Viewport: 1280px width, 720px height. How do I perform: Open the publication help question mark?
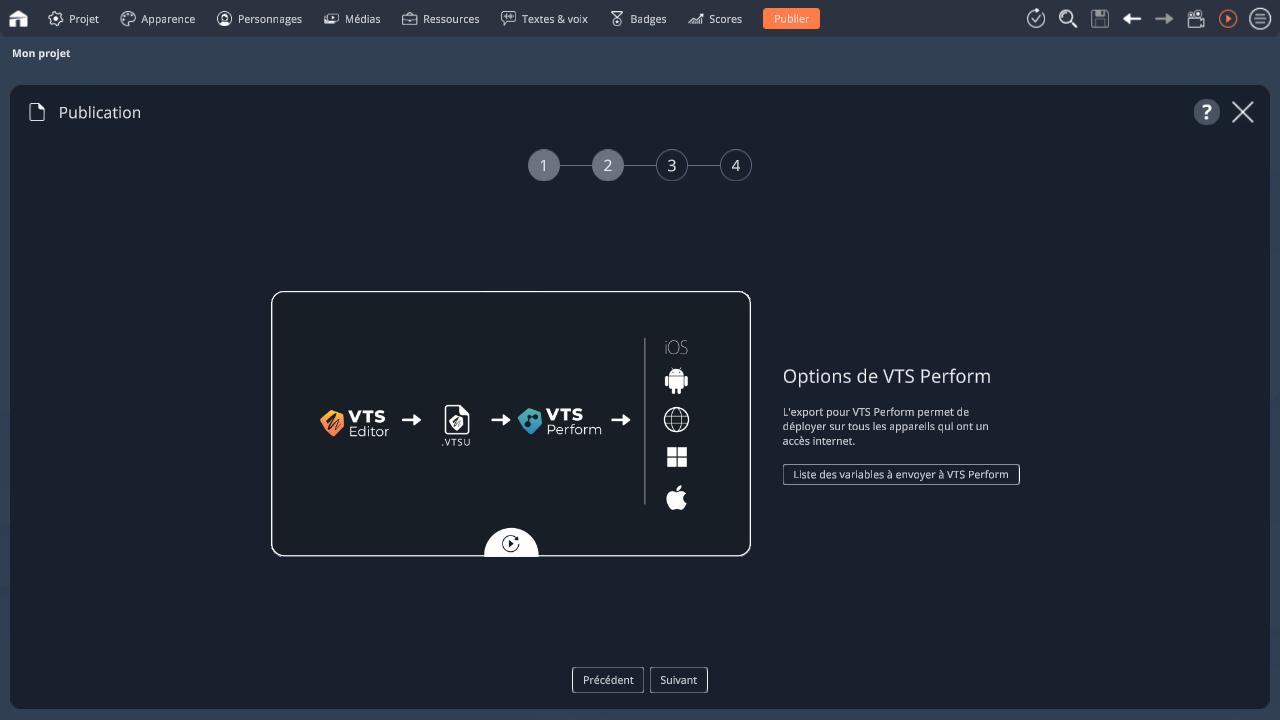click(x=1206, y=112)
